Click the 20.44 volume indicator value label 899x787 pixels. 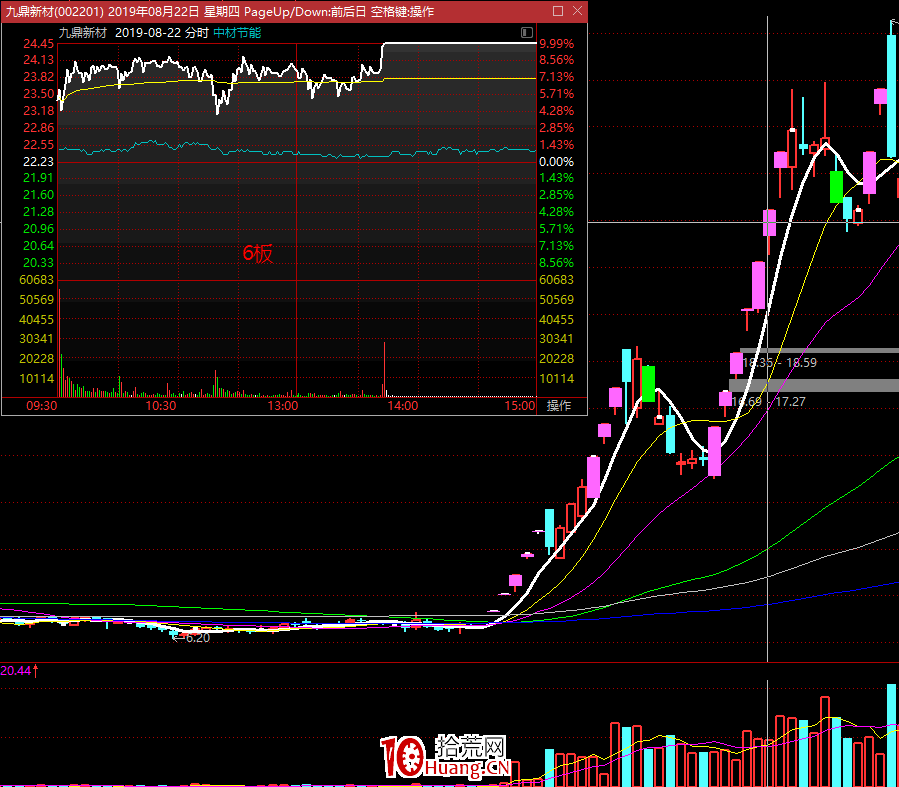pyautogui.click(x=19, y=670)
